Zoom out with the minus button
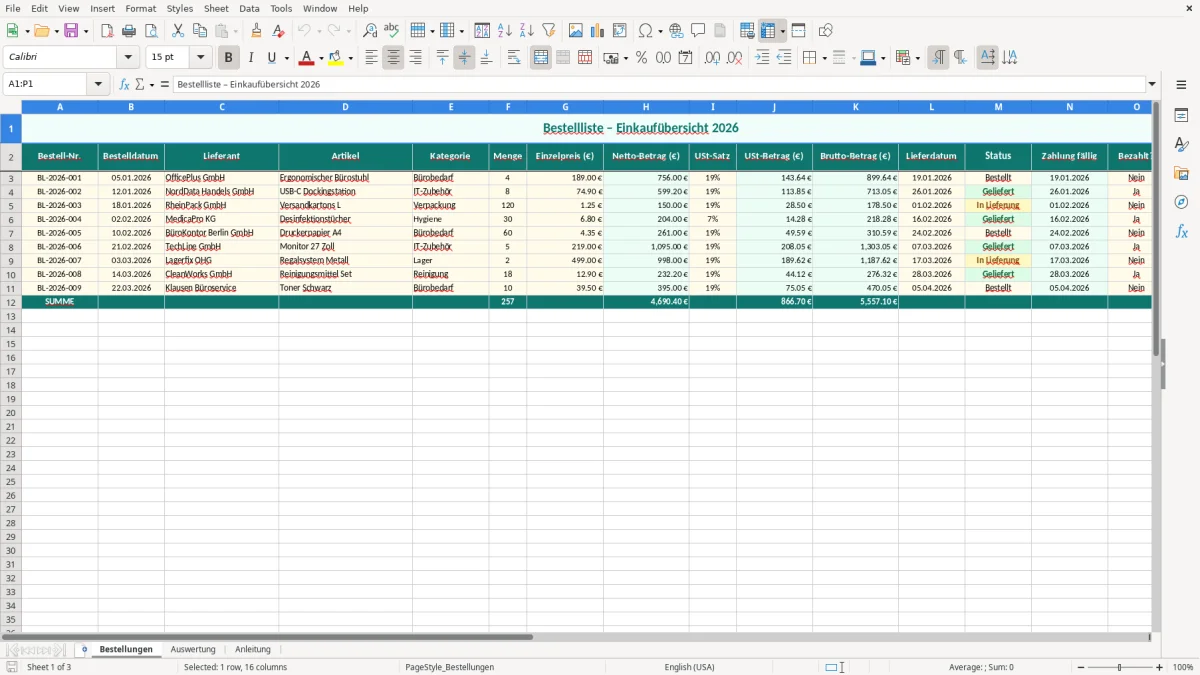The width and height of the screenshot is (1200, 675). [x=1081, y=667]
